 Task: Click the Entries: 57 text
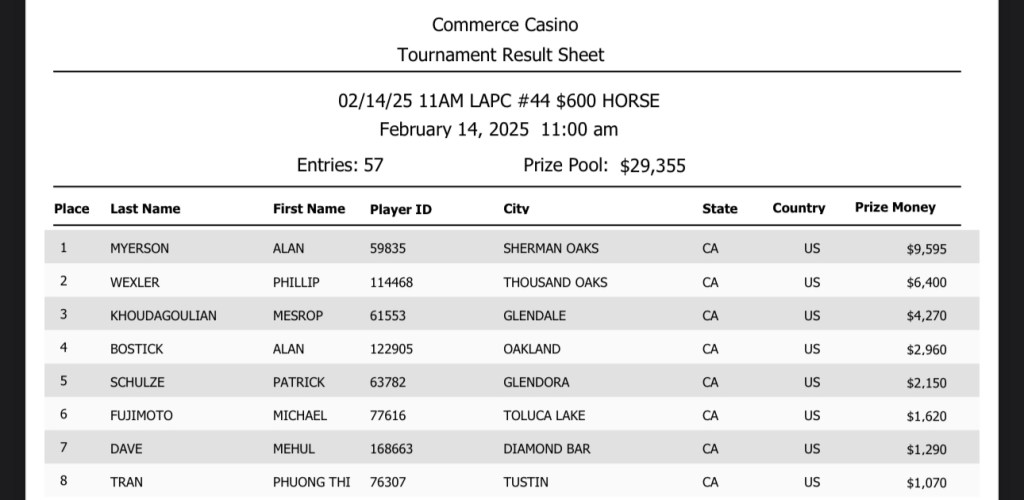(x=340, y=165)
